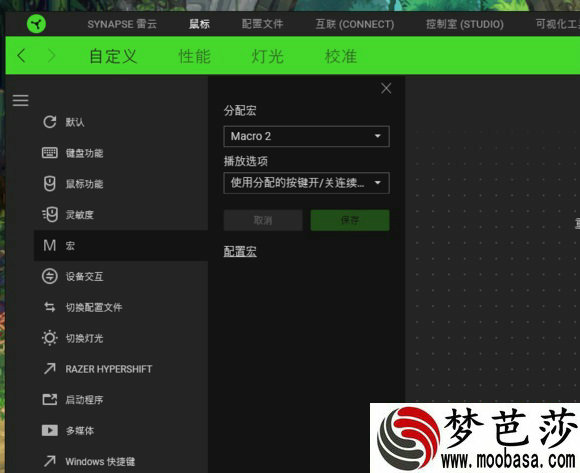Select the 宏 macro M icon
This screenshot has width=580, height=473.
click(50, 246)
